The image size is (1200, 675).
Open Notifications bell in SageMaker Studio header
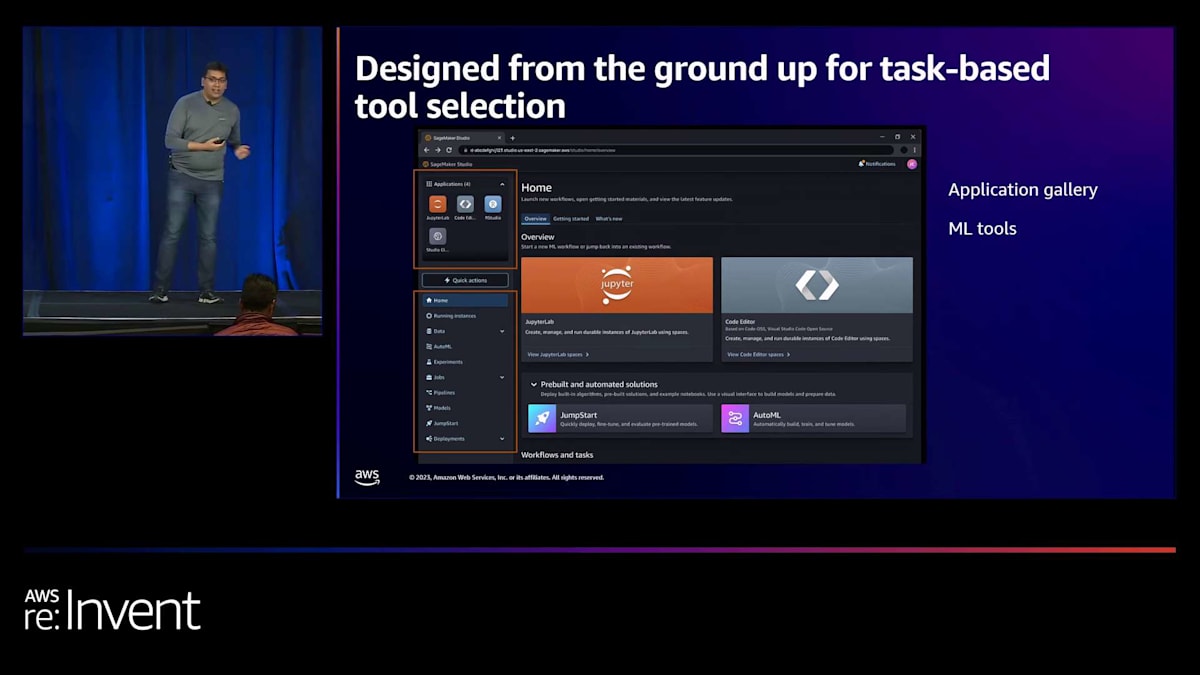pos(877,164)
